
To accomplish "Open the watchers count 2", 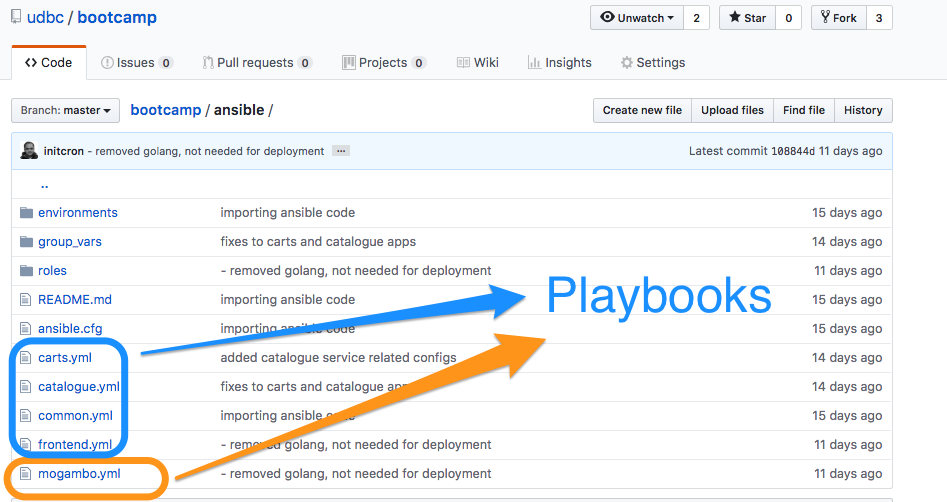I will (696, 18).
